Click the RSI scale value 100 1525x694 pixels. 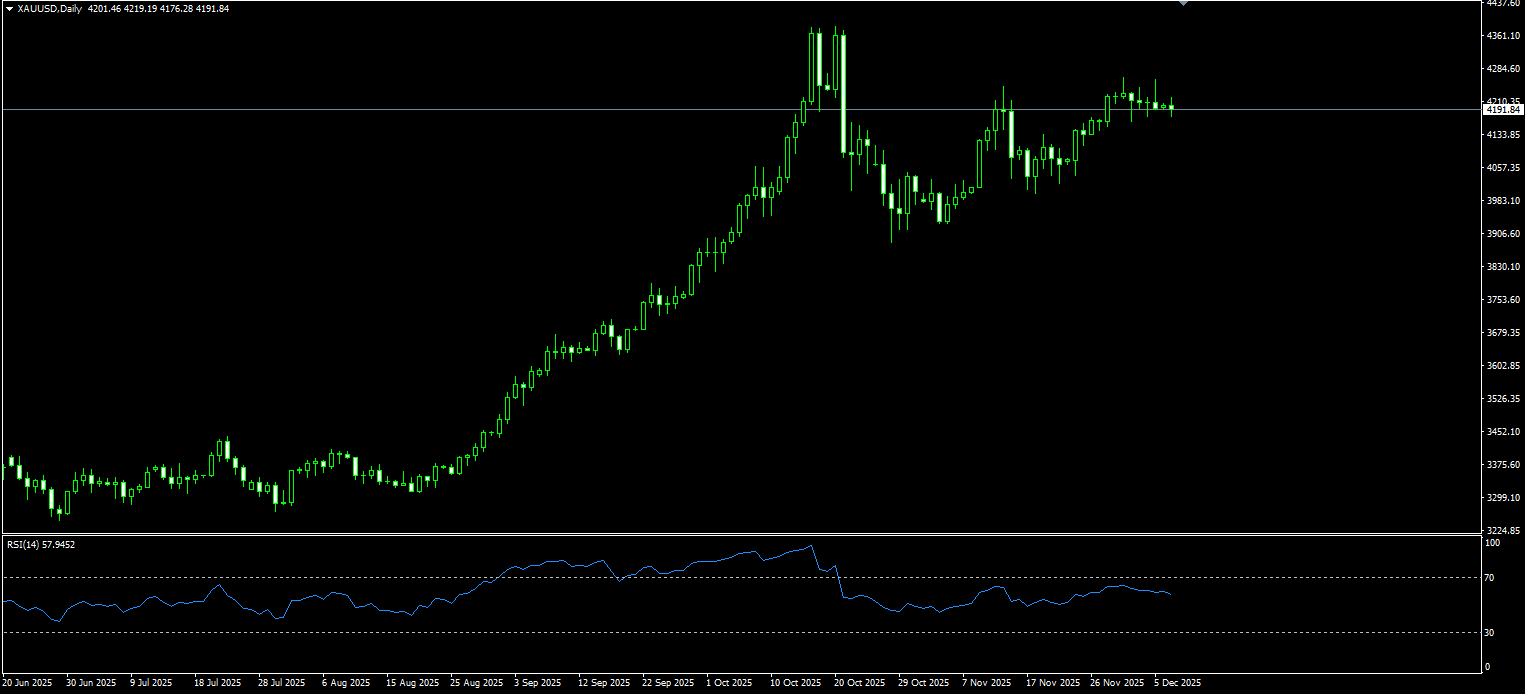[x=1492, y=543]
